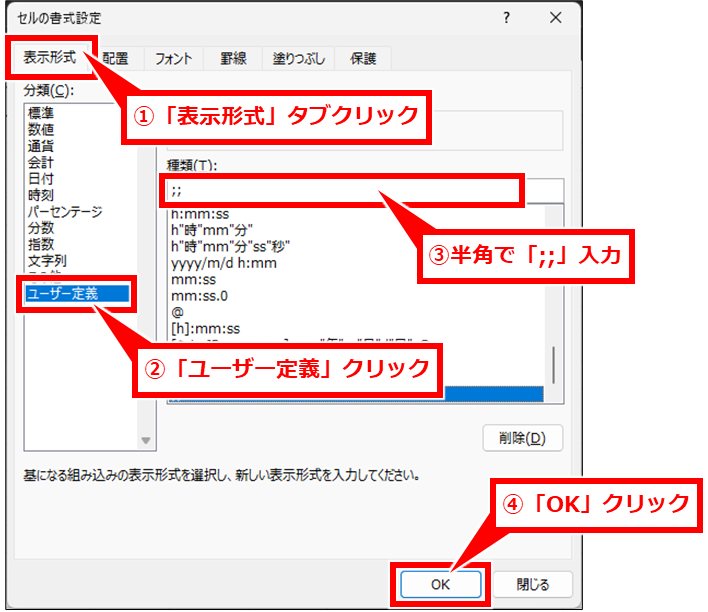This screenshot has height=612, width=708.
Task: Pick h"時"mm"分"ss"秒" format
Action: pyautogui.click(x=230, y=246)
